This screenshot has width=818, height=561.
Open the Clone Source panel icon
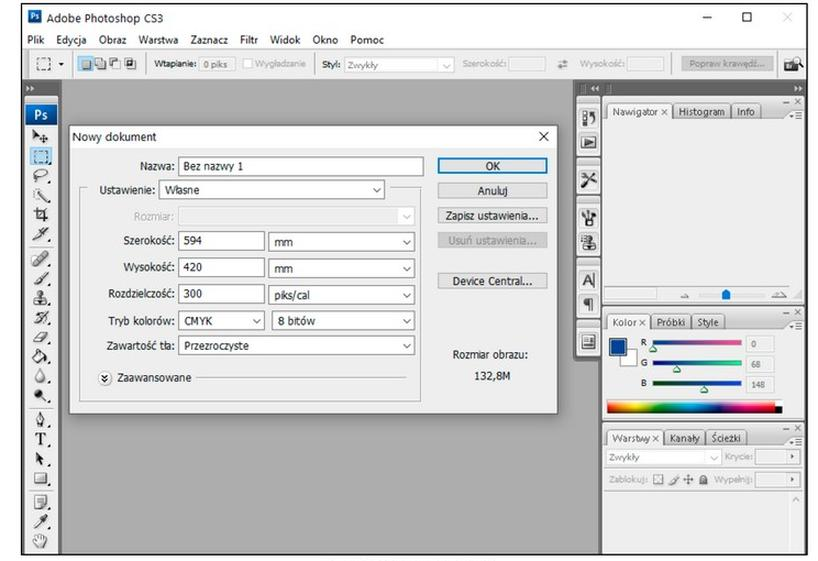pyautogui.click(x=588, y=242)
